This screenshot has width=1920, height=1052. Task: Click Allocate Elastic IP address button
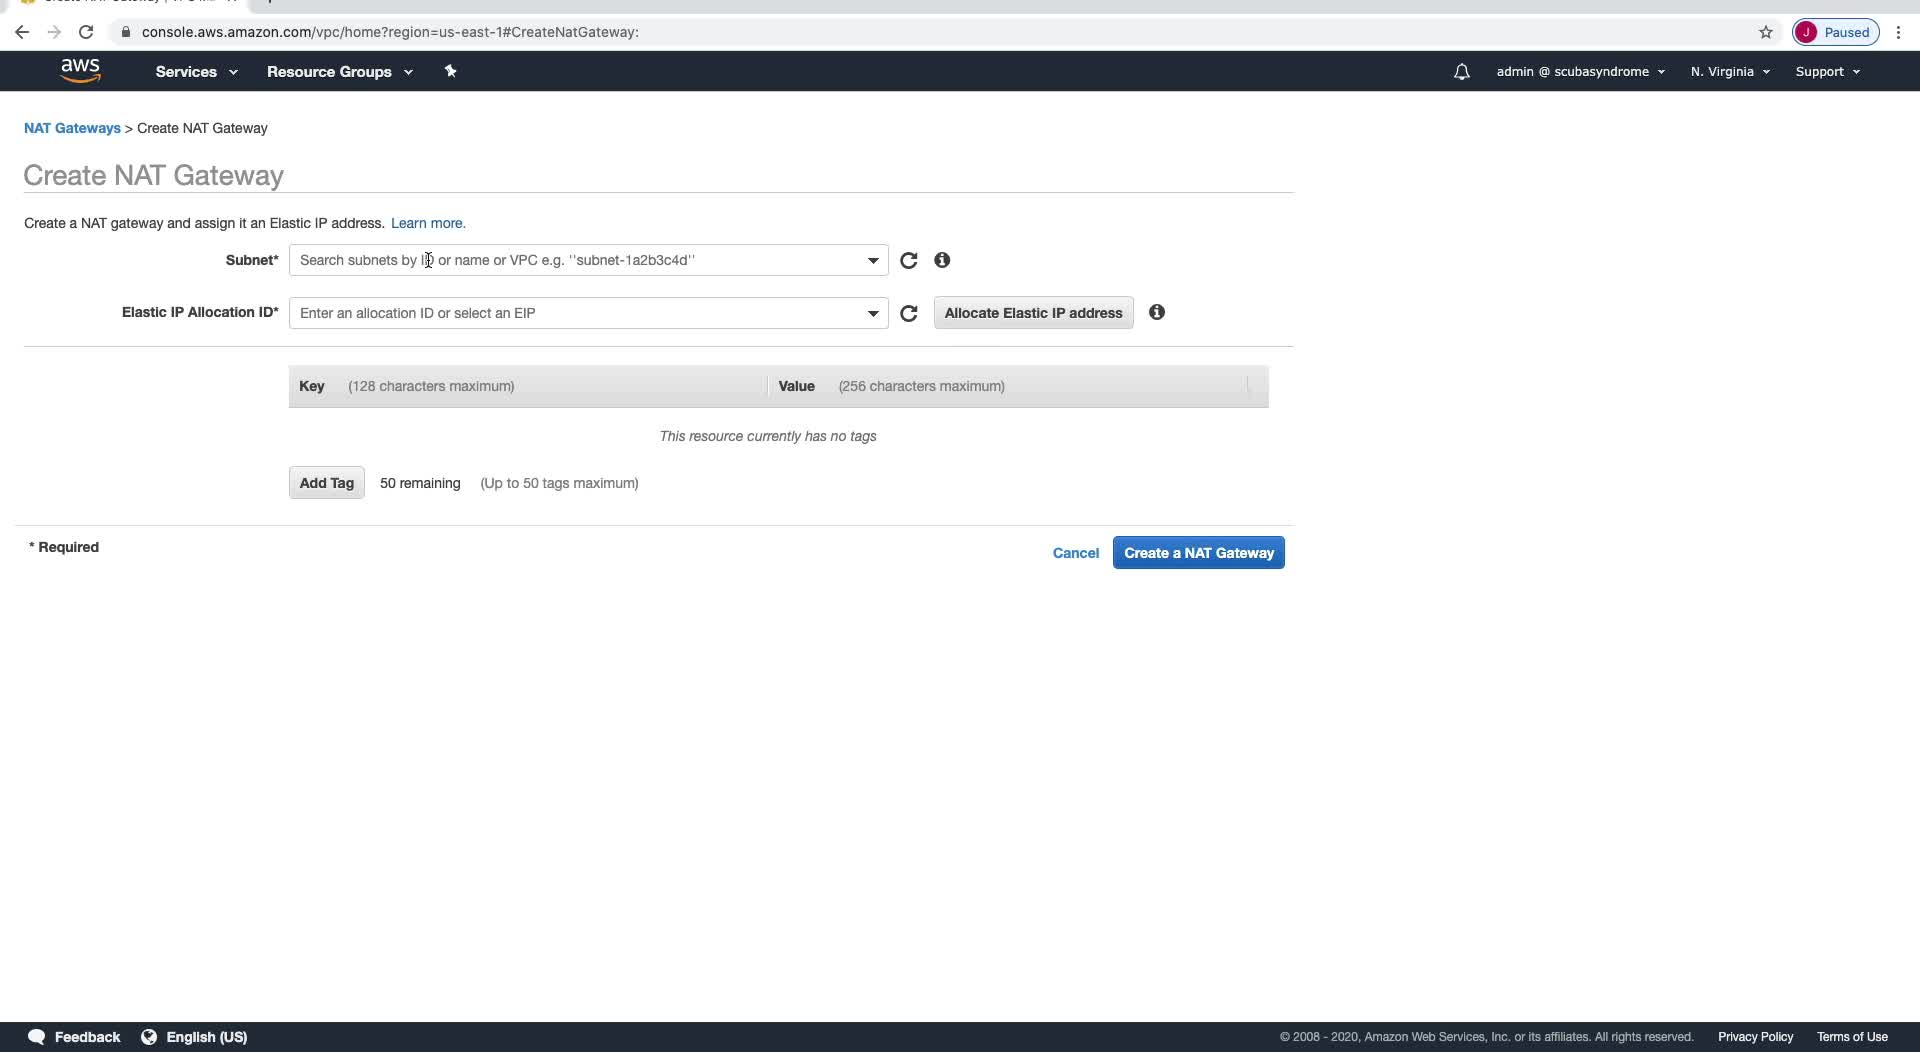[1033, 313]
